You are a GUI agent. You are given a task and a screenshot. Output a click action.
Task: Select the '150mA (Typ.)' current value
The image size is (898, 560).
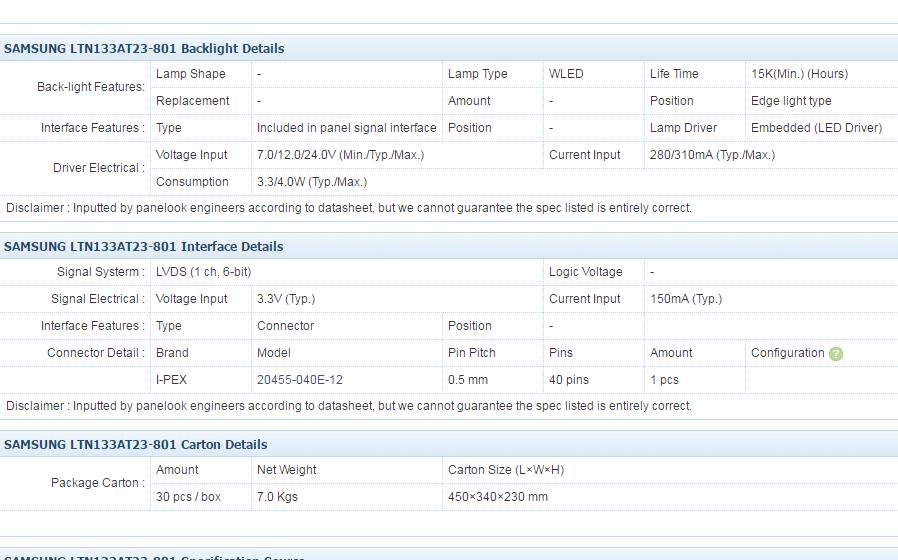[686, 298]
